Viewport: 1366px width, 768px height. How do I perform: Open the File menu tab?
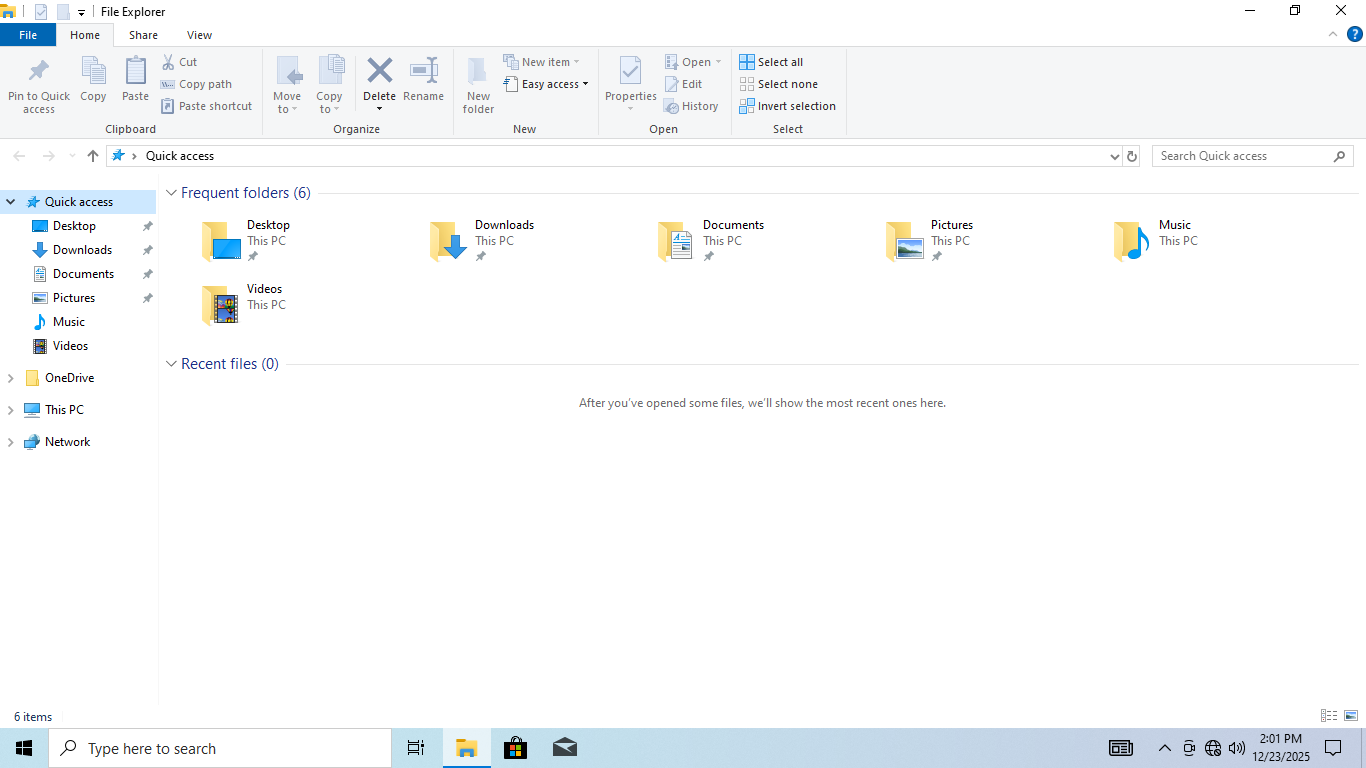tap(28, 35)
